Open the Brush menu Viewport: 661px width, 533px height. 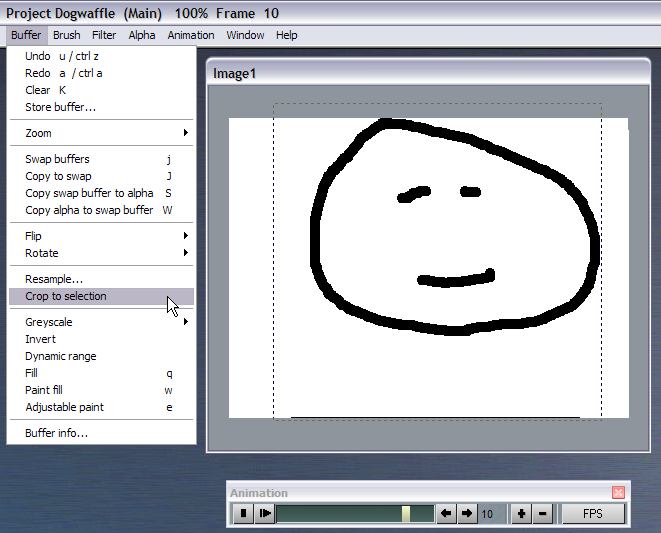click(67, 35)
